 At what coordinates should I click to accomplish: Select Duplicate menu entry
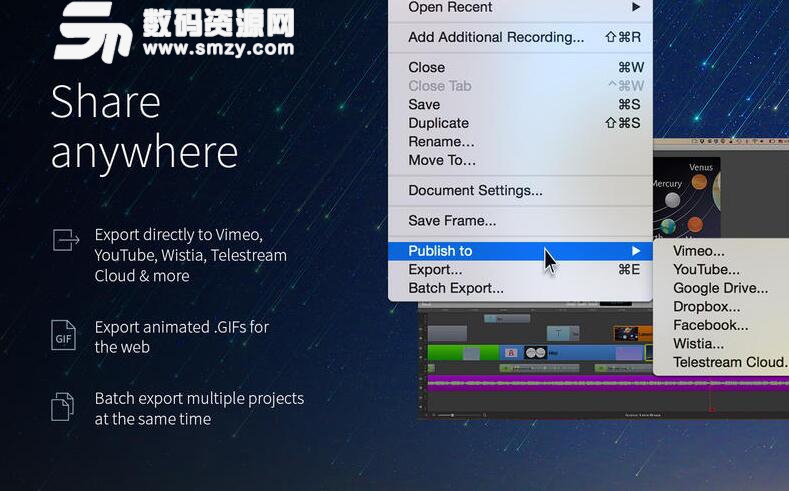[x=438, y=123]
